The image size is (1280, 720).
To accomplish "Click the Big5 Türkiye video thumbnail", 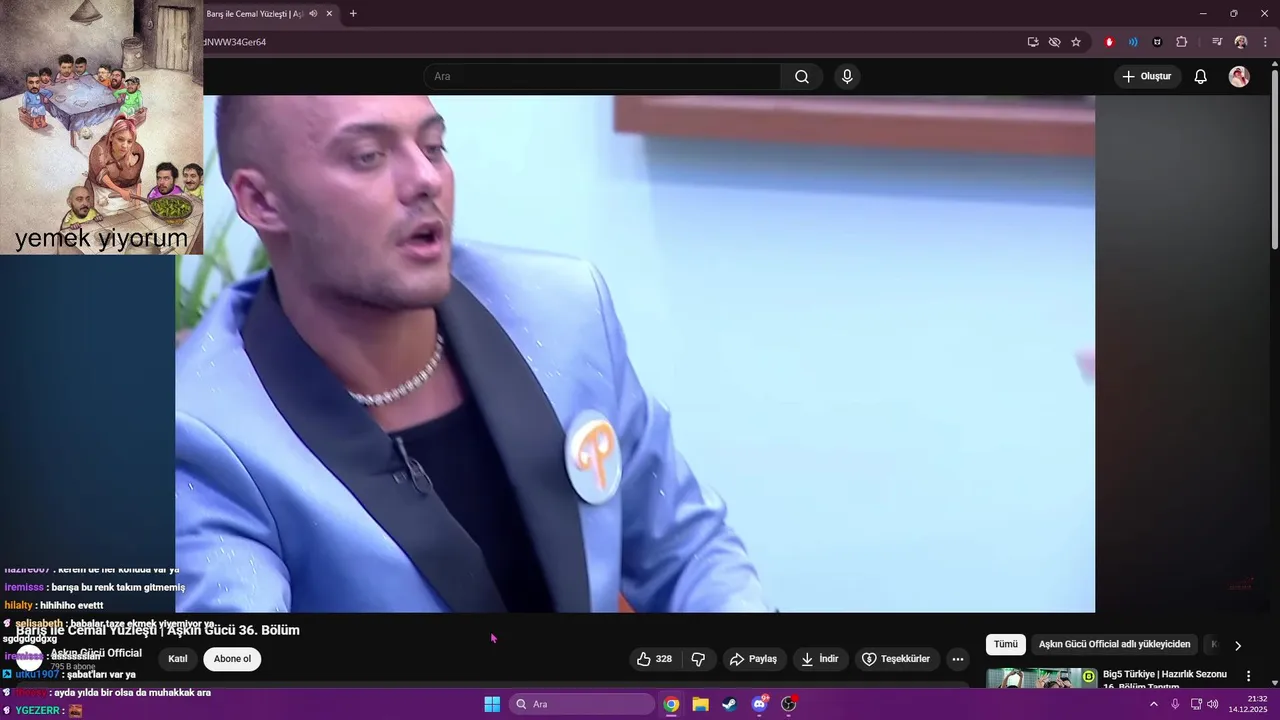I will [1041, 679].
